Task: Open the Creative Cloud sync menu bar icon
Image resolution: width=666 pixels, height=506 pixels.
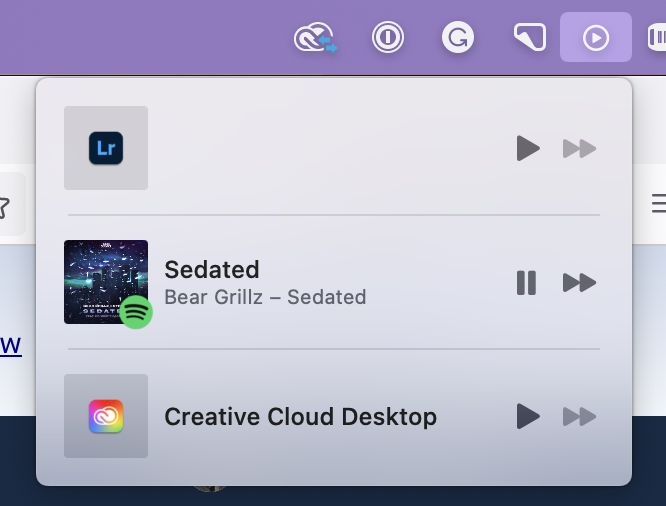Action: [316, 38]
